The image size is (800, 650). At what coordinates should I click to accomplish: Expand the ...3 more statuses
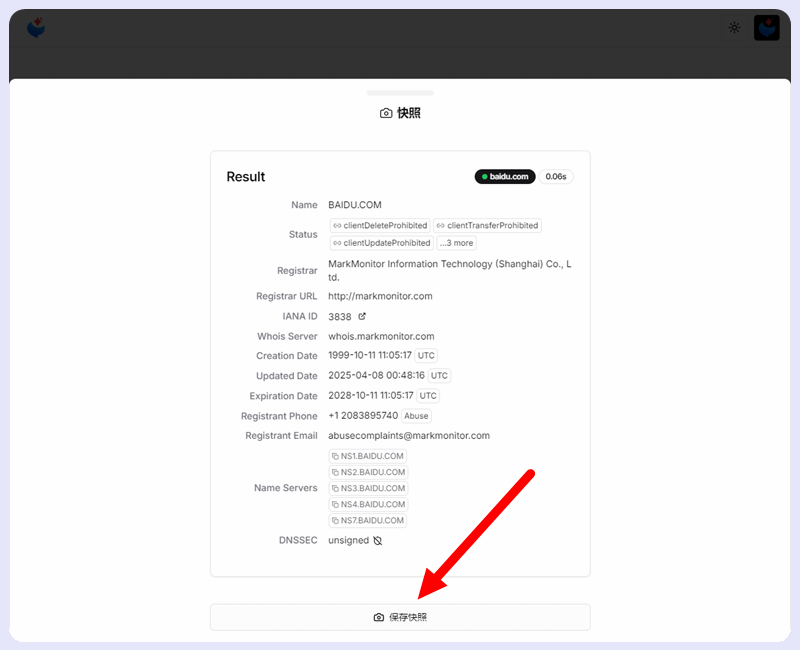[456, 243]
